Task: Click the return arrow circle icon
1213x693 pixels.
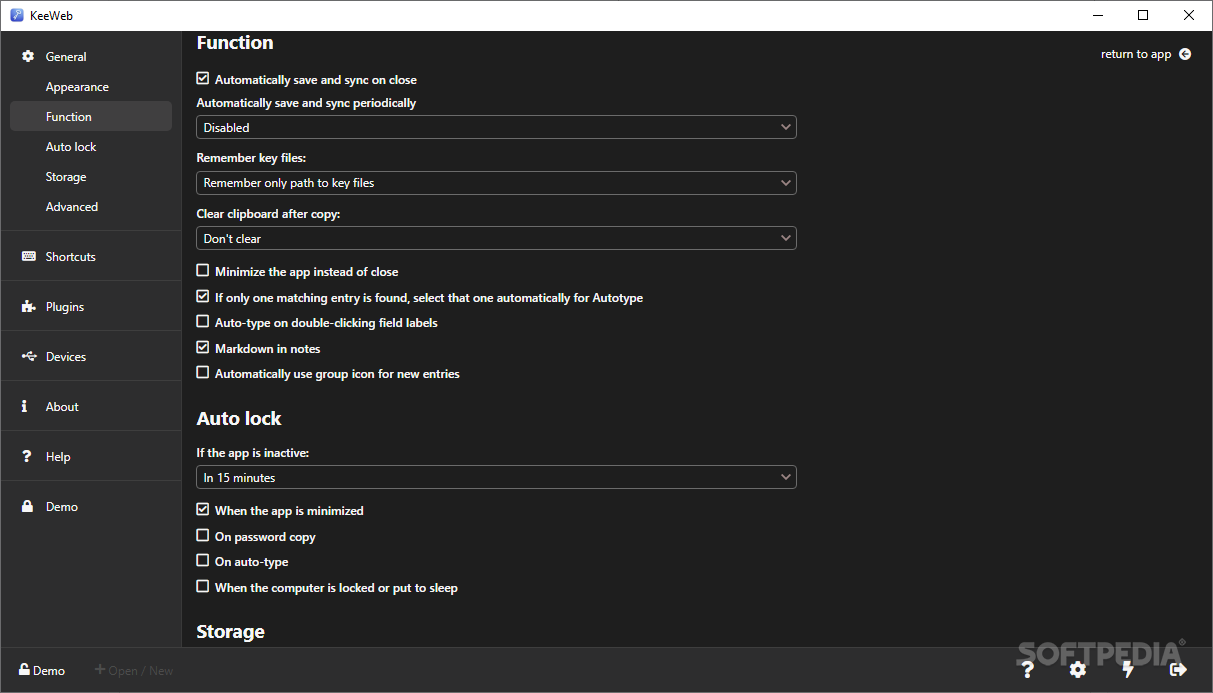Action: [1185, 54]
